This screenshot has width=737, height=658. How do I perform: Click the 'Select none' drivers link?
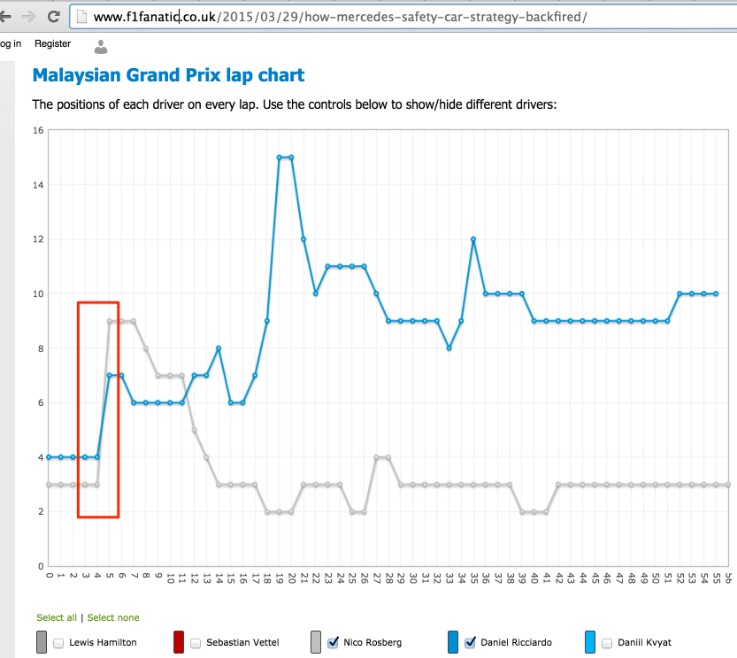coord(113,618)
